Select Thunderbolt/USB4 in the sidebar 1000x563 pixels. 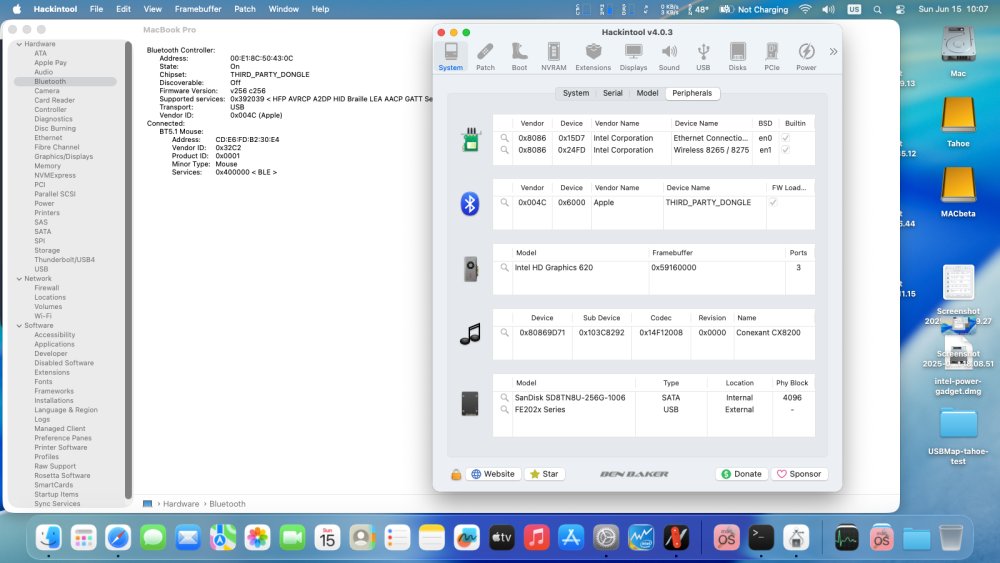coord(64,260)
